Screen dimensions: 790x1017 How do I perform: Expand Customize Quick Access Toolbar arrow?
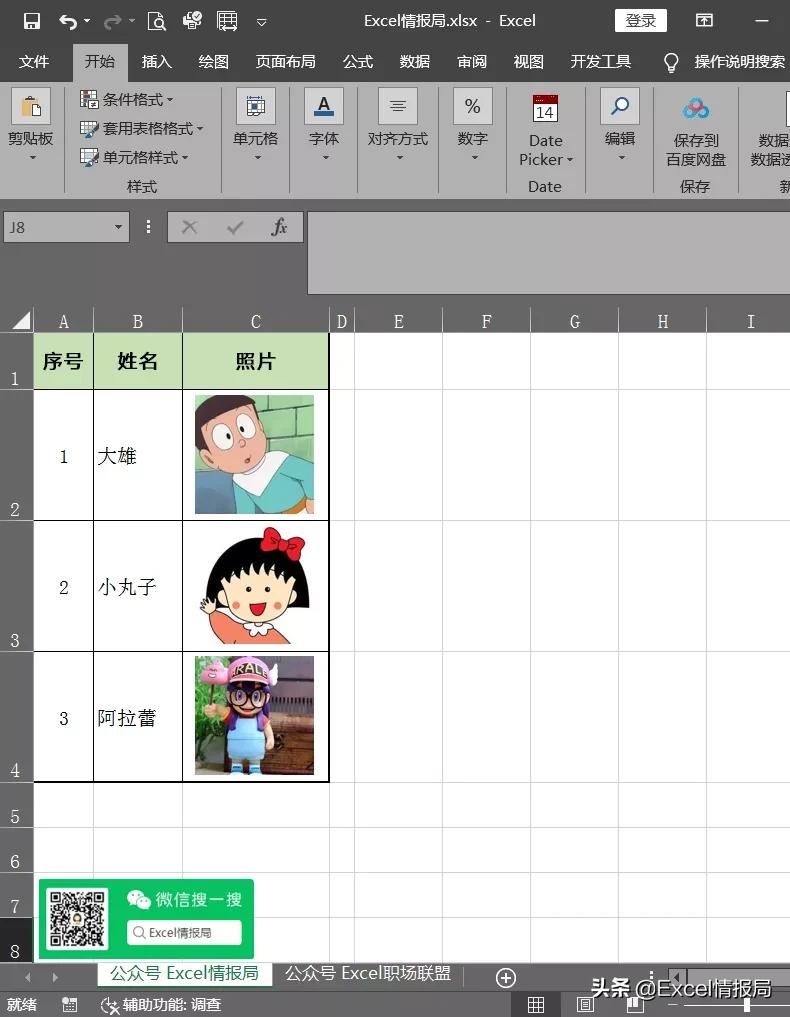261,22
